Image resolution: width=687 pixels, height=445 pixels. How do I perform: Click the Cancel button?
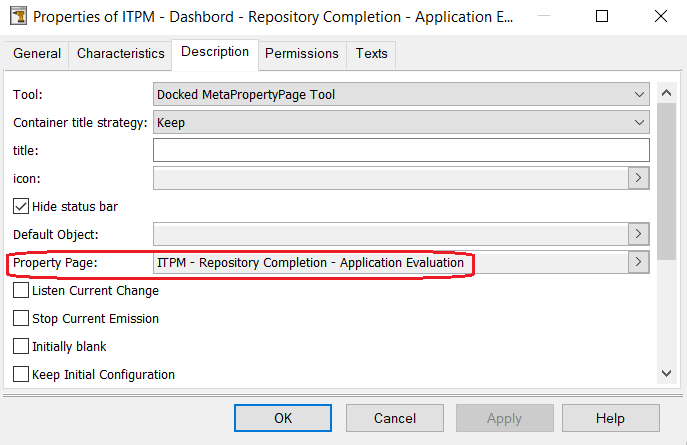click(394, 418)
